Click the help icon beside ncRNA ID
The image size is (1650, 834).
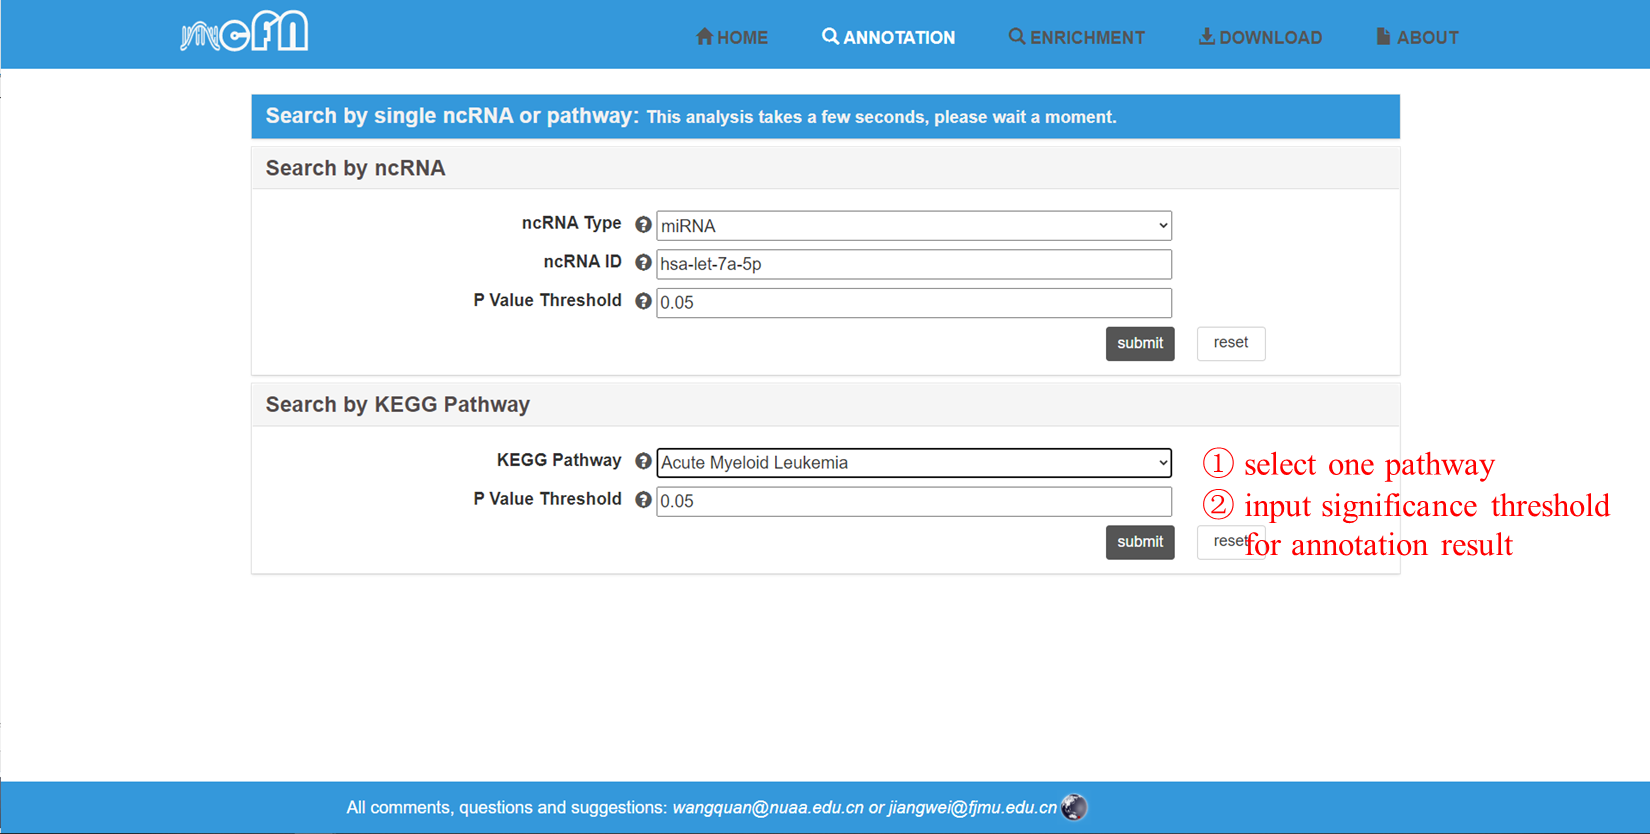pos(643,263)
